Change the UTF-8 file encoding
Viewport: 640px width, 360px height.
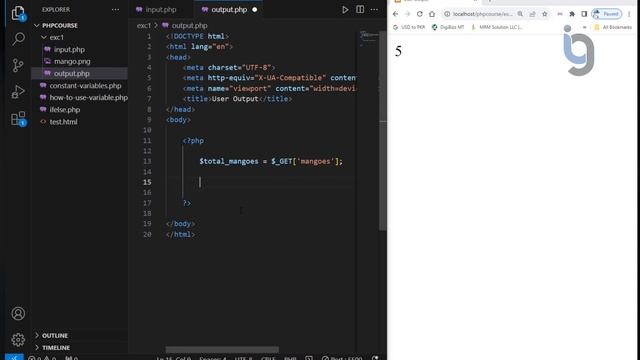(243, 358)
